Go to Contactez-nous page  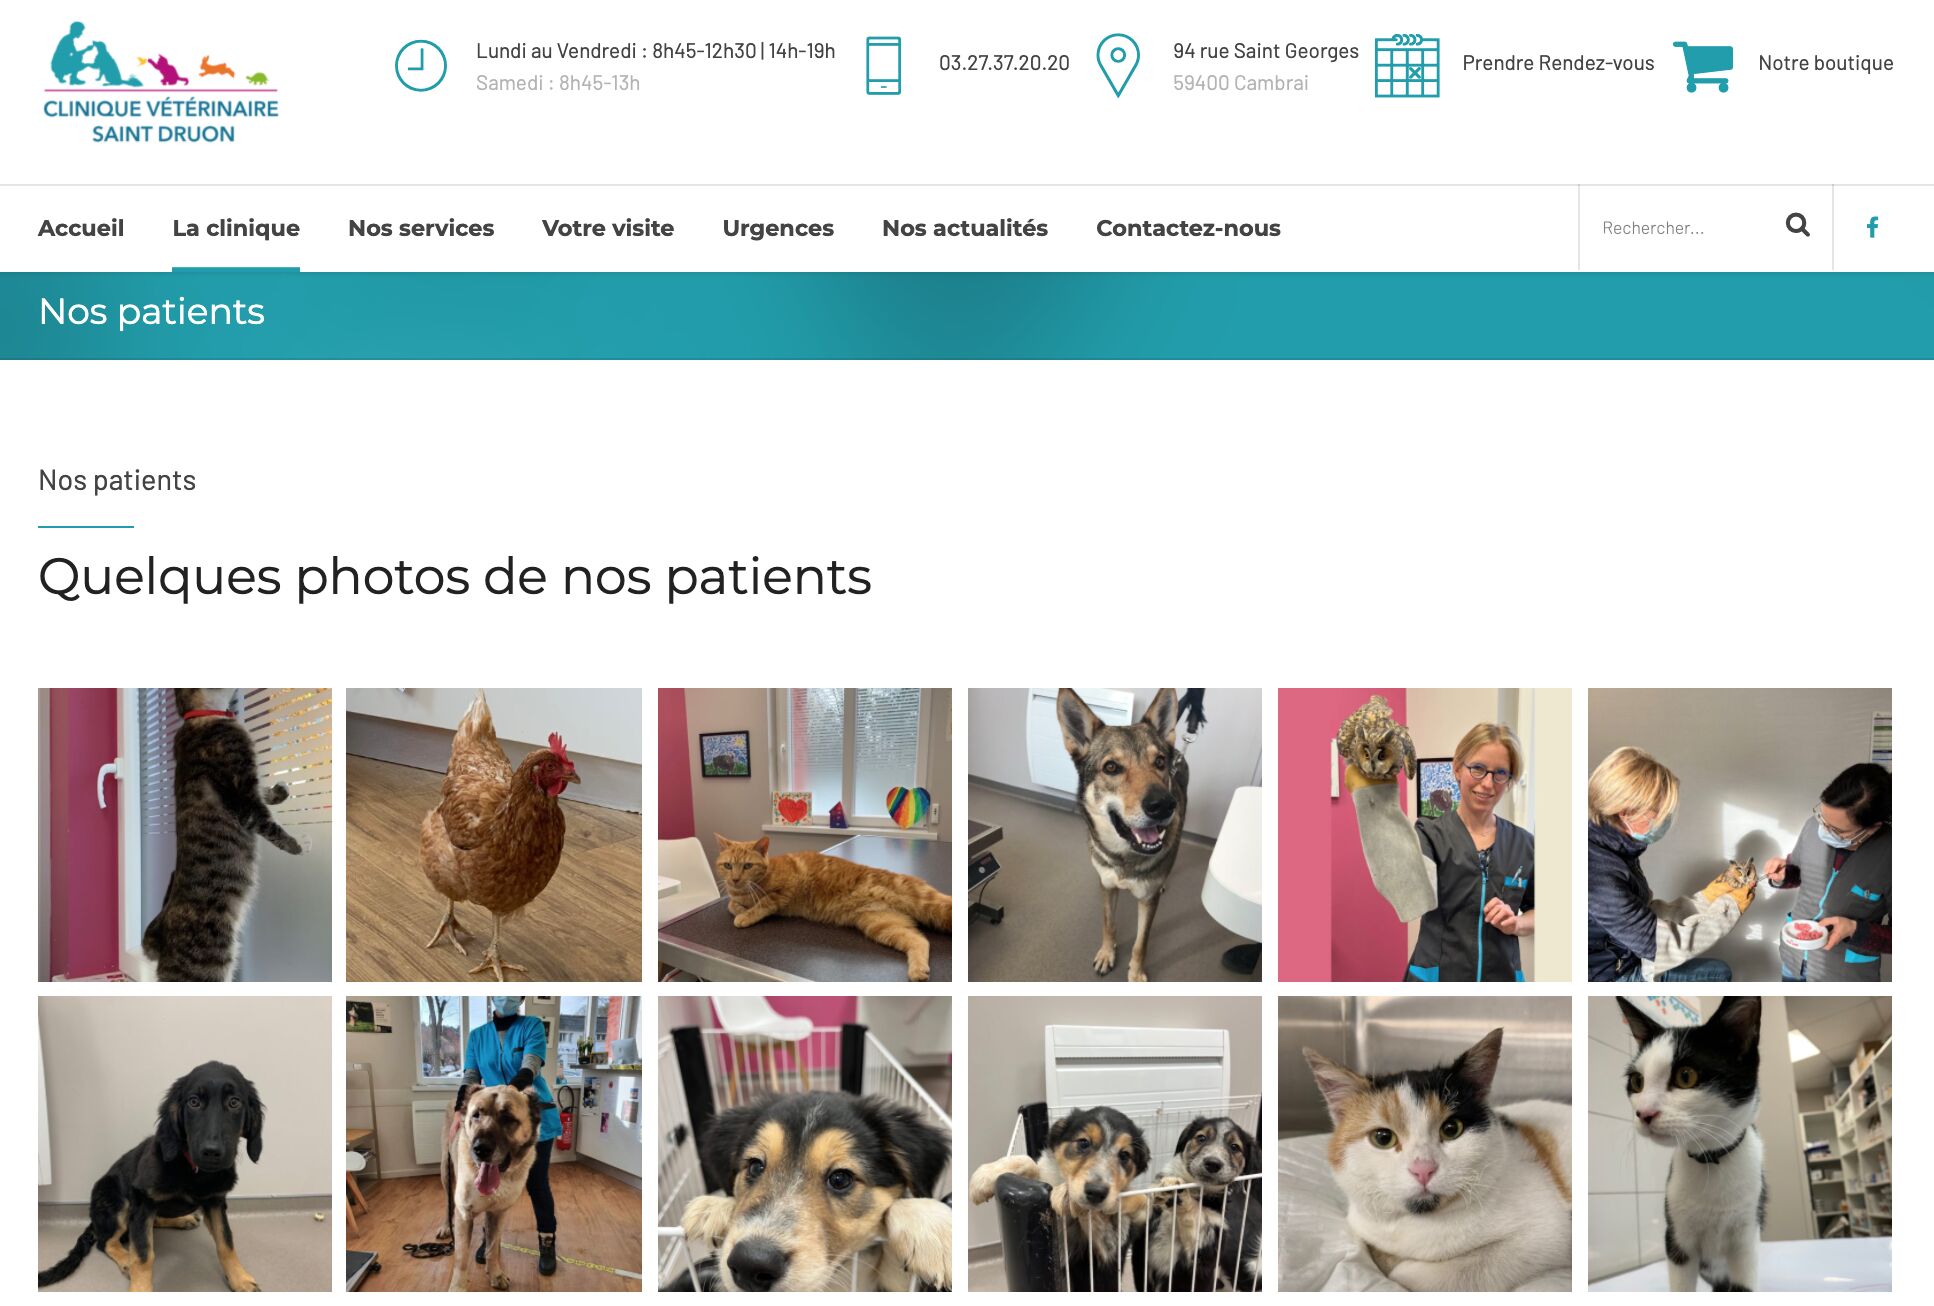1188,228
